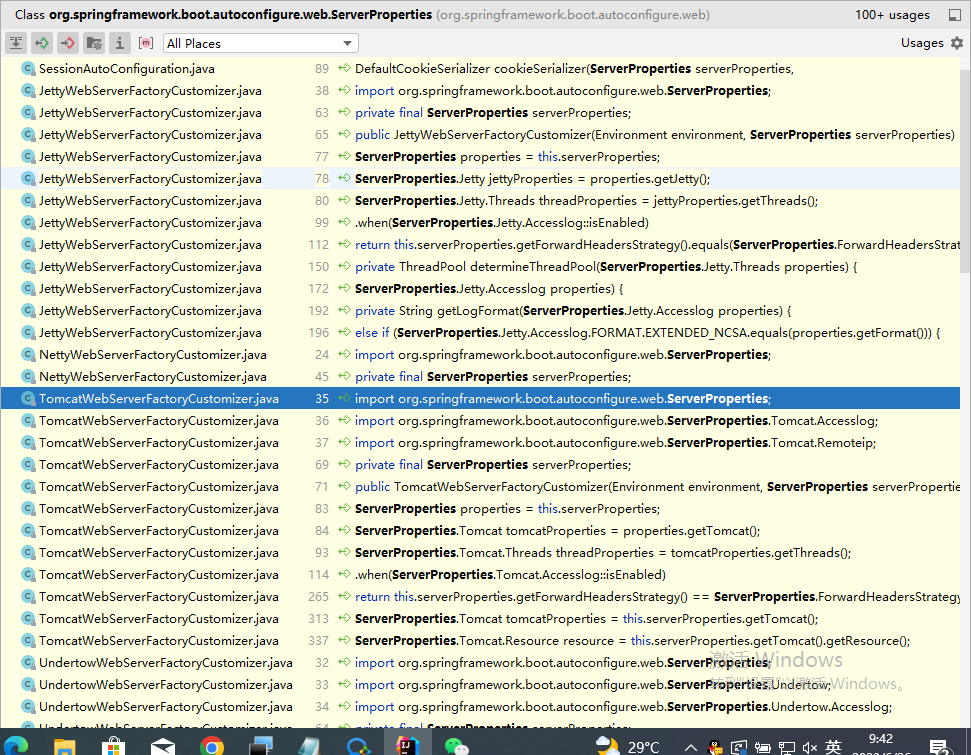Image resolution: width=971 pixels, height=755 pixels.
Task: Click file icon on NettyWebServerFactoryCustomizer line 24 row
Action: [x=28, y=355]
